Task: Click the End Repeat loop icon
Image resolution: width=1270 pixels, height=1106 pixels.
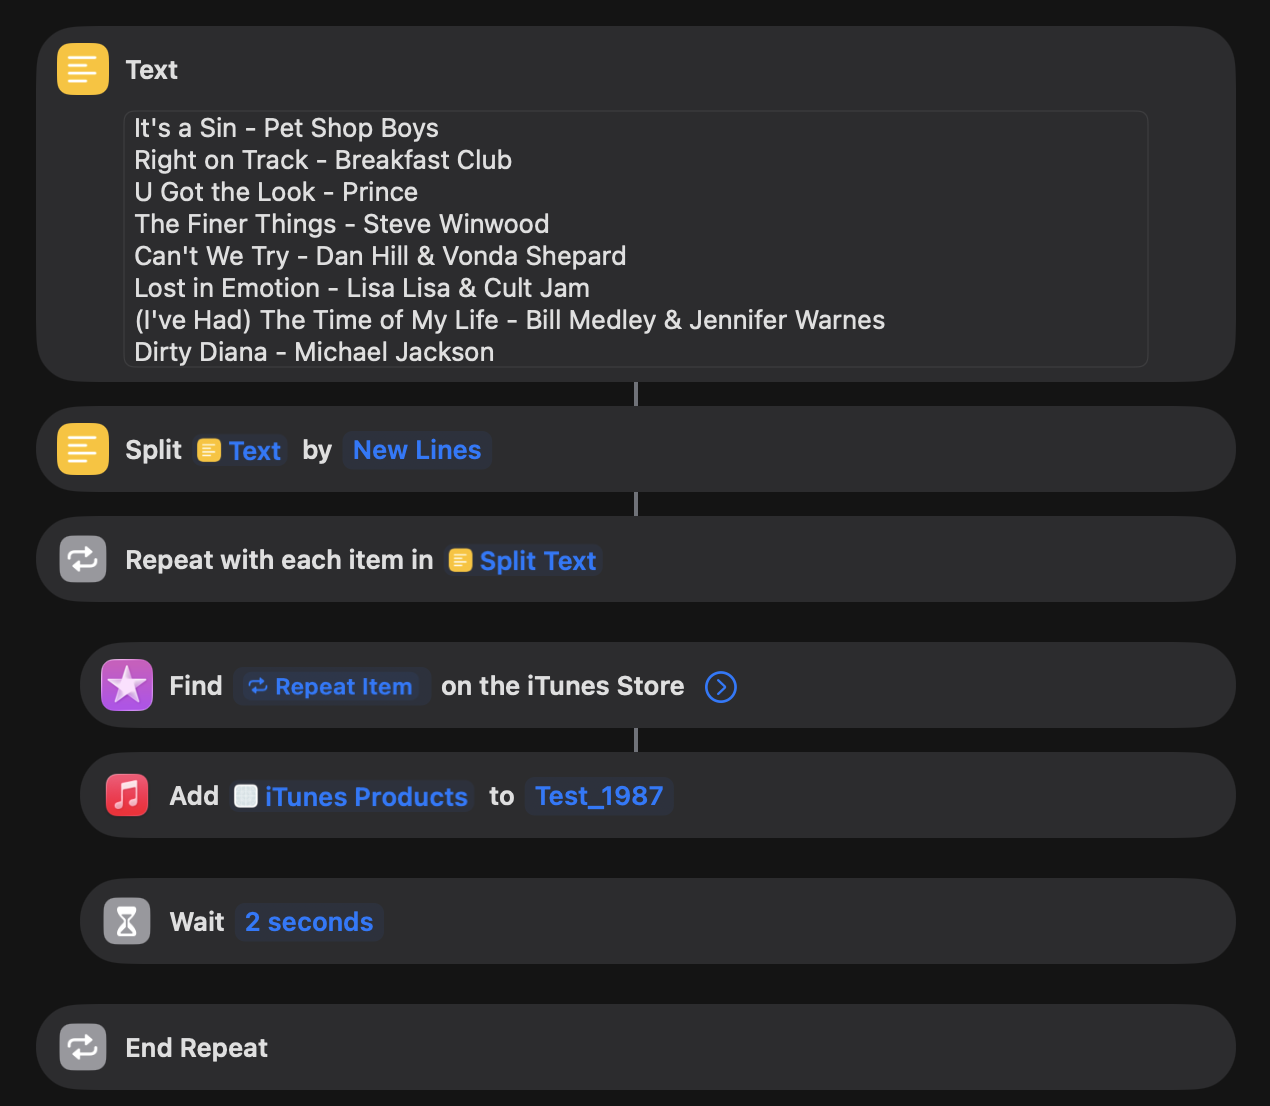Action: 82,1047
